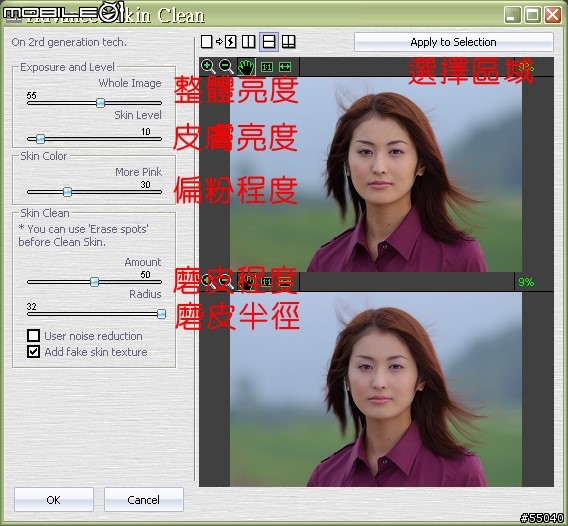Click the 'Exposure and Level' group label
This screenshot has height=526, width=568.
[x=67, y=67]
